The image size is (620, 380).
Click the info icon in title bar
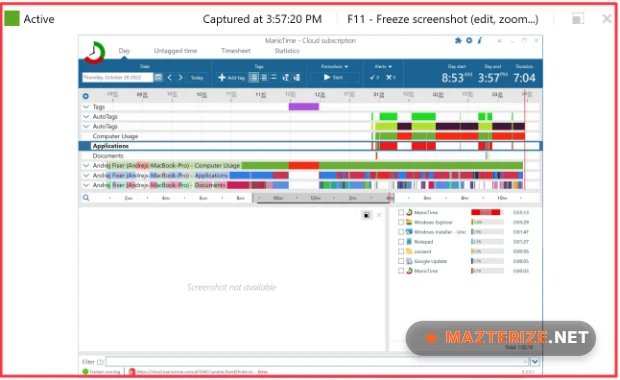(x=479, y=40)
